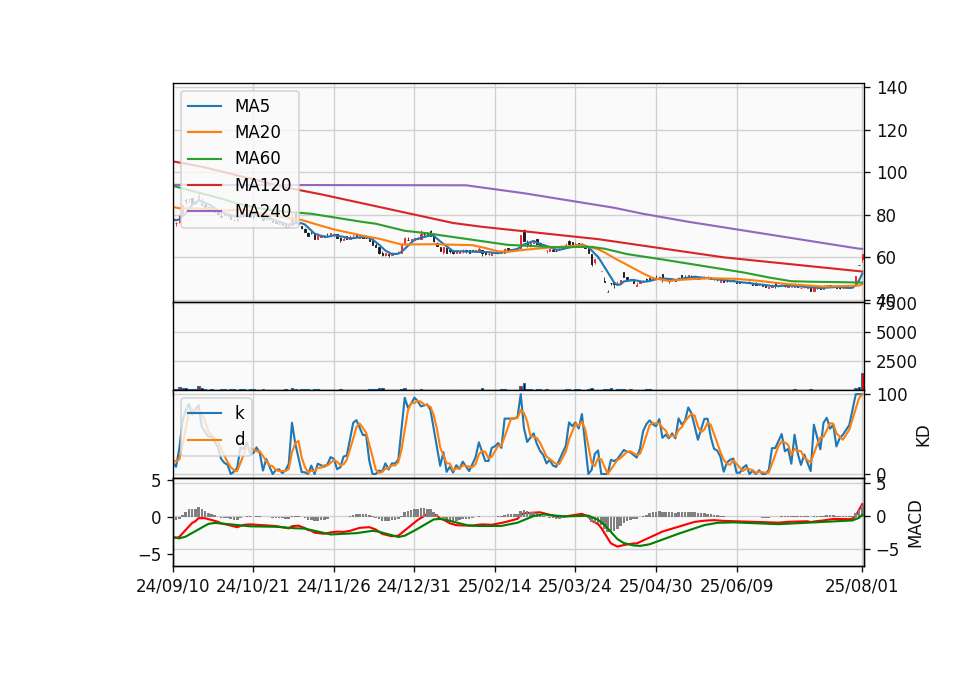
Task: Click the KD axis title
Action: pos(923,437)
